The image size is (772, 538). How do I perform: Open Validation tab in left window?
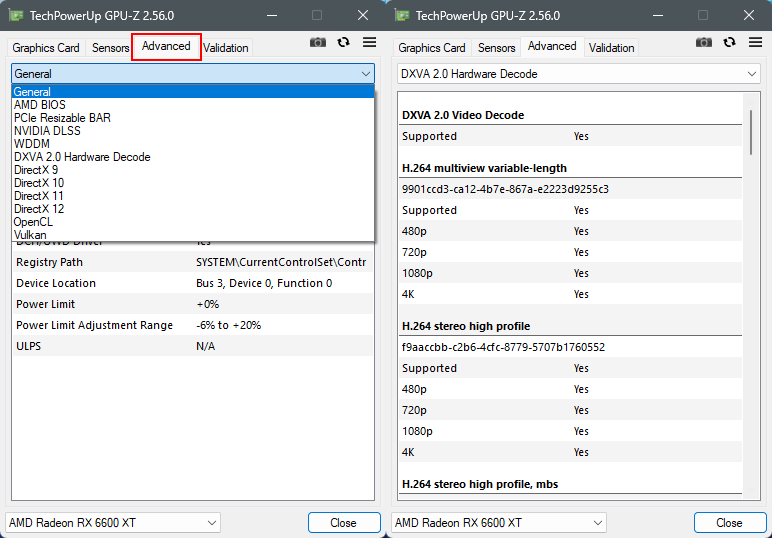click(225, 48)
